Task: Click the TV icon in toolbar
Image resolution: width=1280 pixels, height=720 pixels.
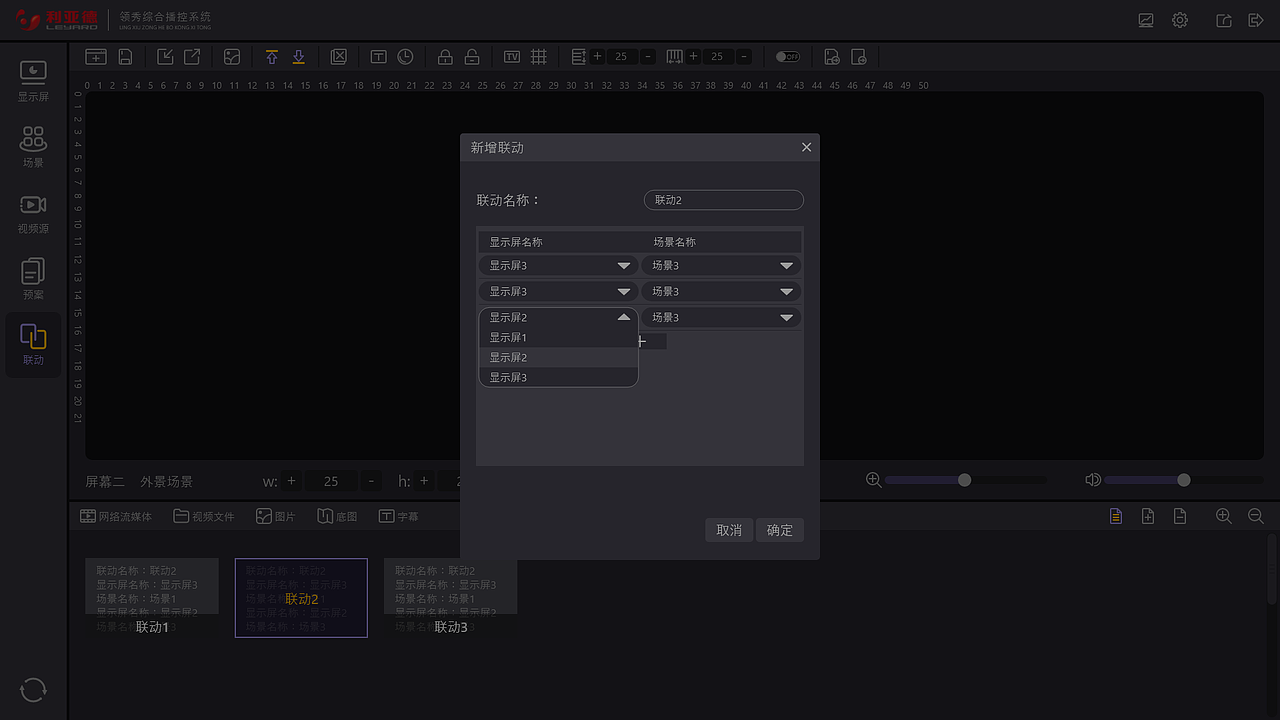Action: coord(512,57)
